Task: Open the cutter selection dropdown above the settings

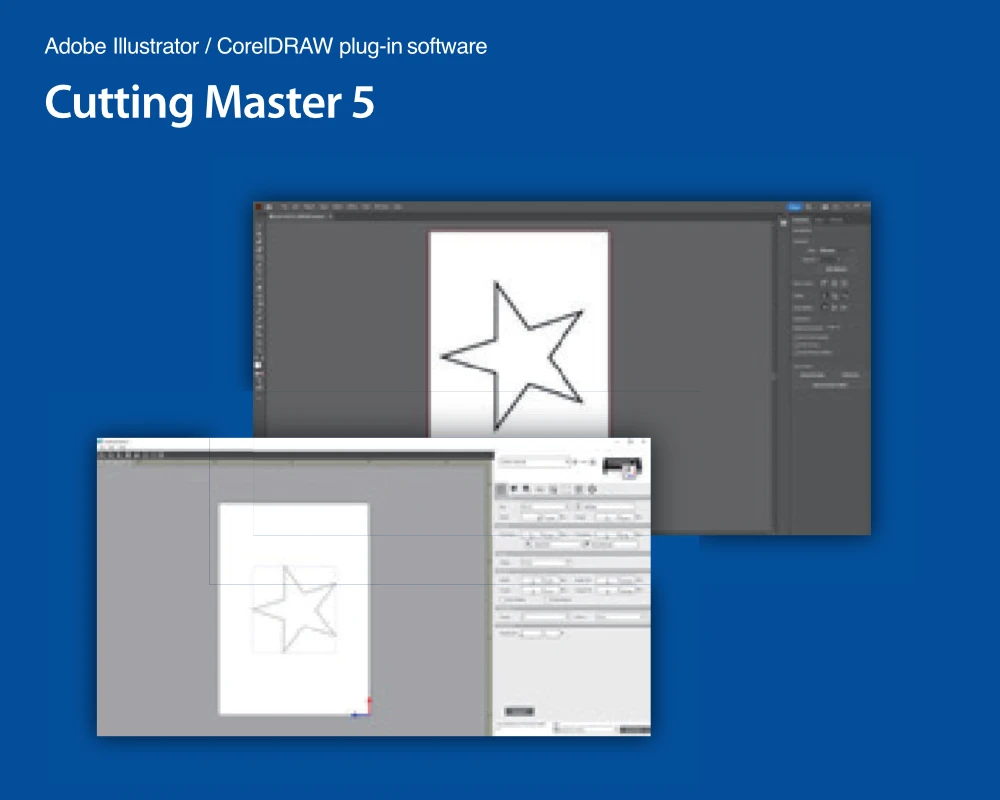Action: point(534,461)
